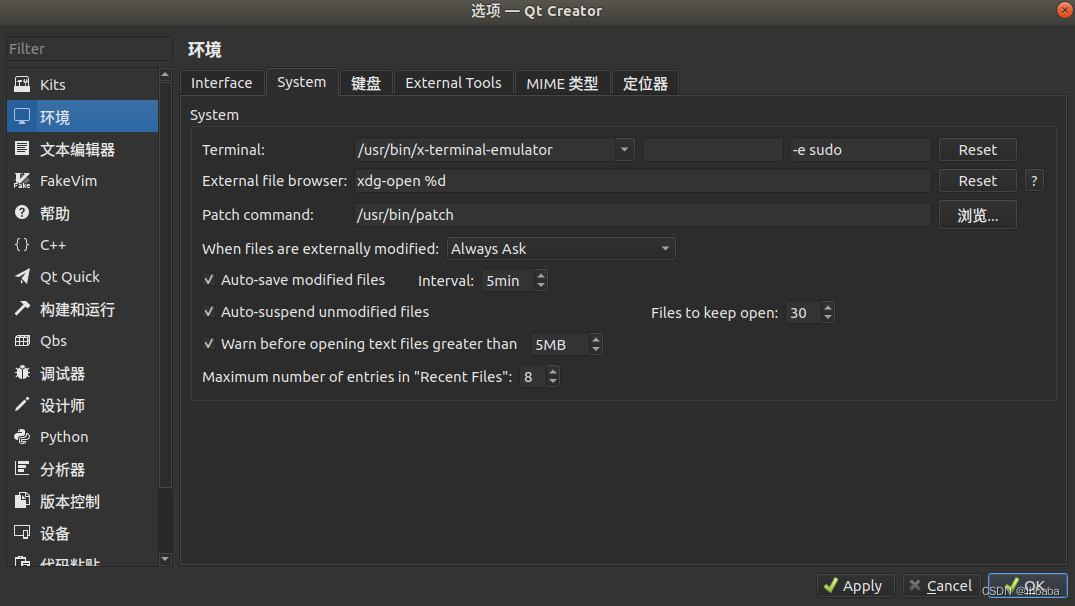1075x606 pixels.
Task: Click the Terminal path text field
Action: coord(485,149)
